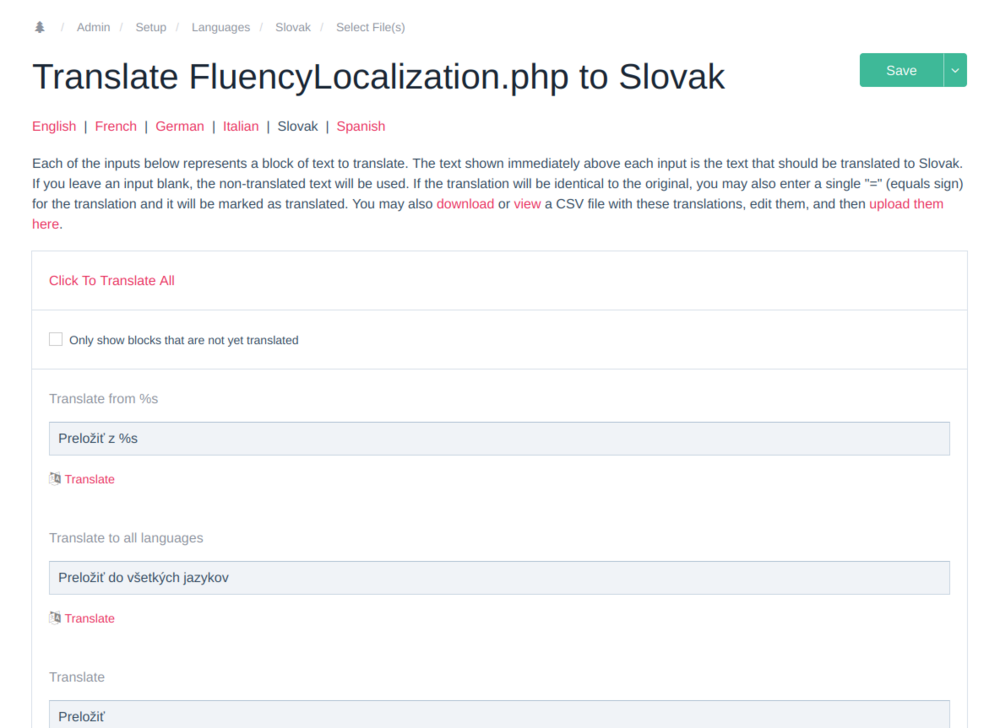Check 'Only show blocks not yet translated'

[x=56, y=340]
